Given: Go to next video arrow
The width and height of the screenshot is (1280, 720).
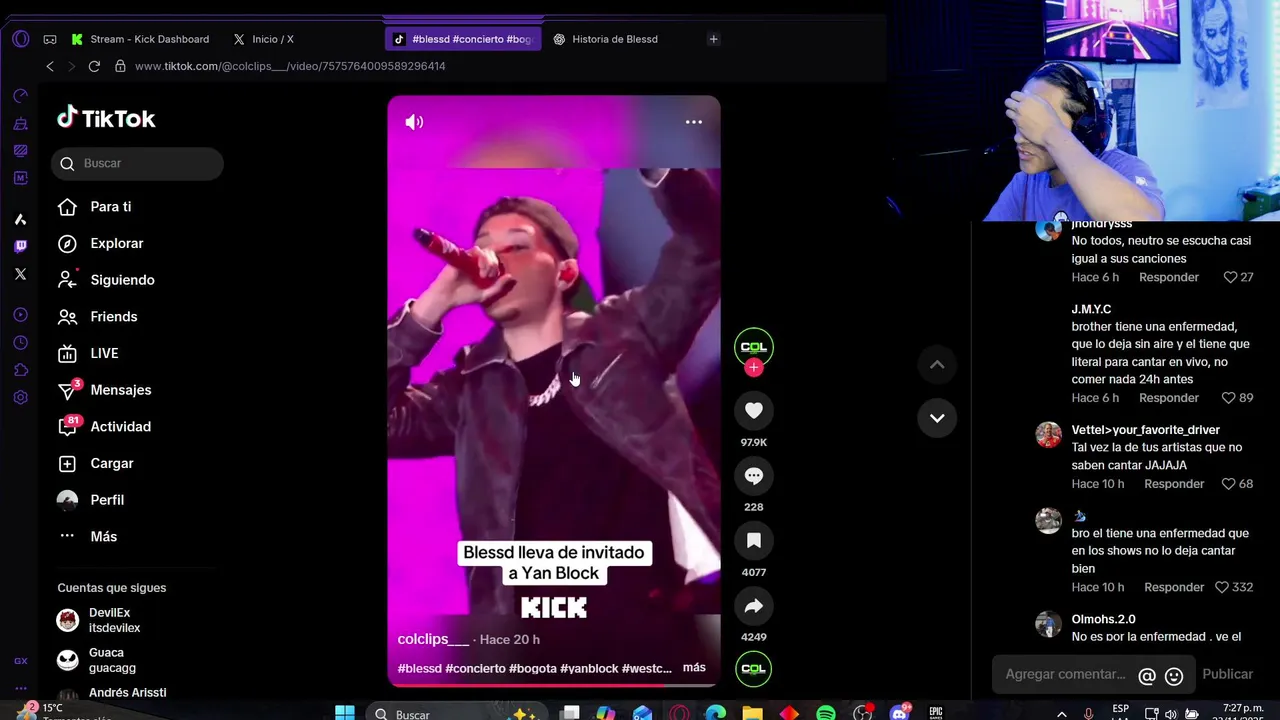Looking at the screenshot, I should click(x=937, y=418).
